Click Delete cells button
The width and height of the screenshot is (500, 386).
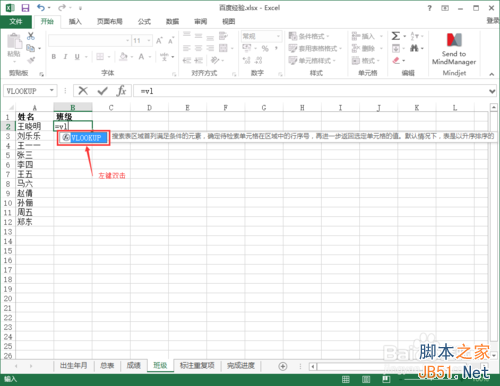(x=364, y=48)
